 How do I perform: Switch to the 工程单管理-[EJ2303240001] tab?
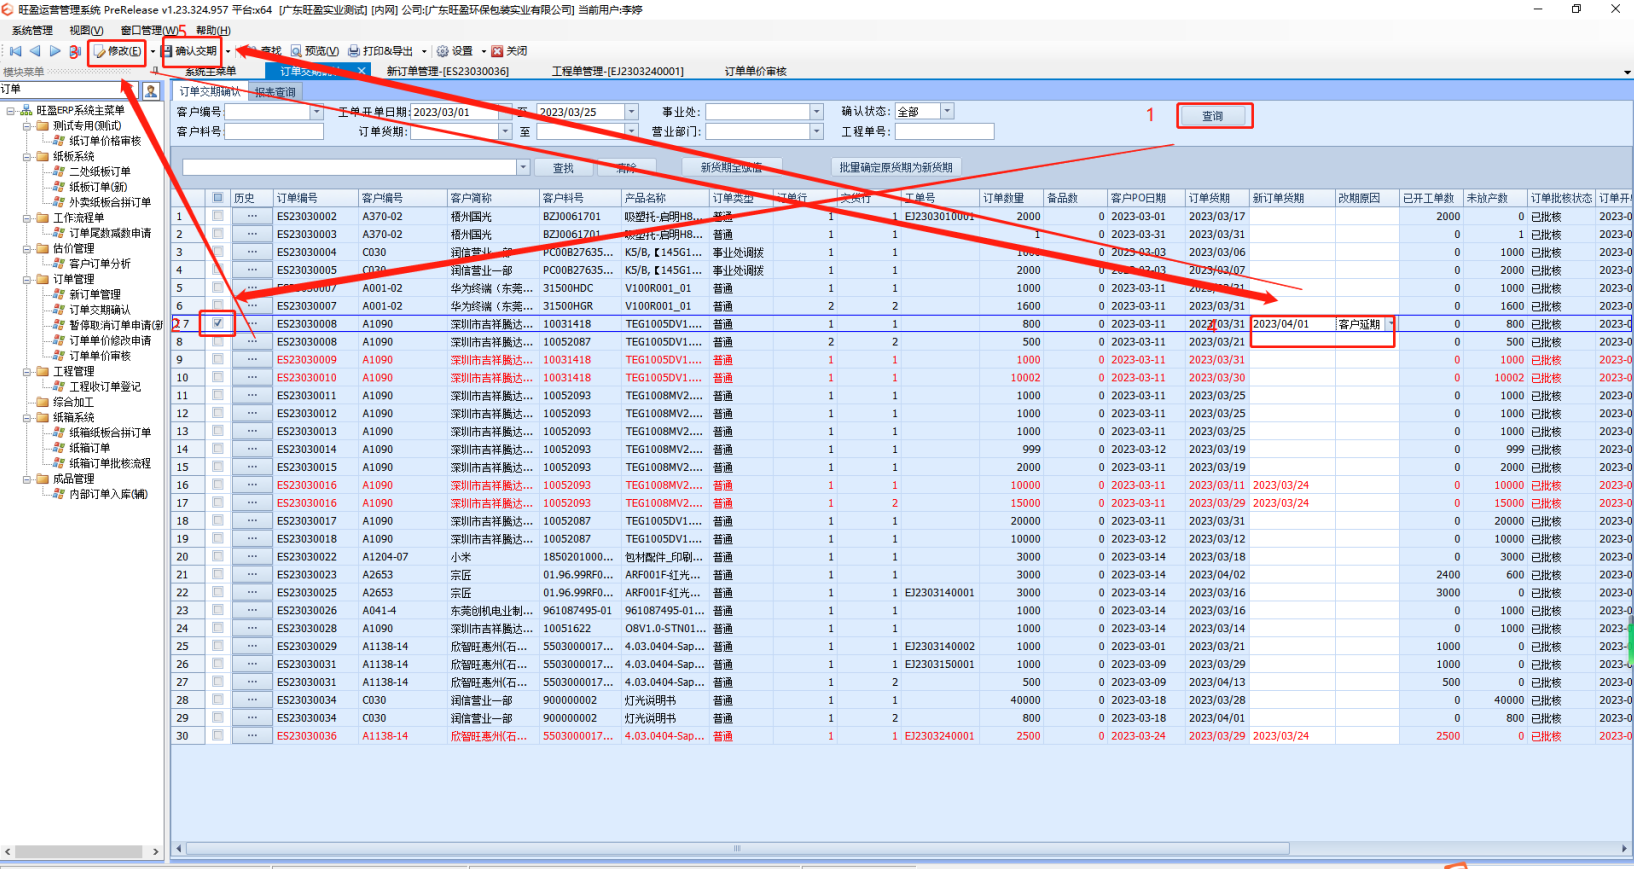pos(618,71)
